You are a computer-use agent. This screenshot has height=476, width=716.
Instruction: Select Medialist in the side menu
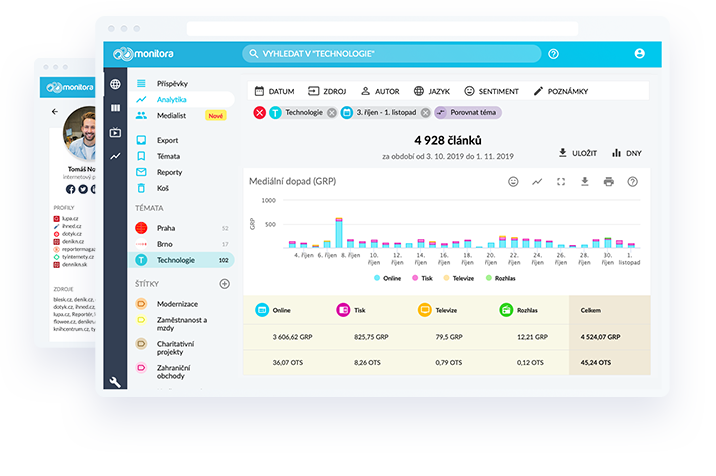173,116
